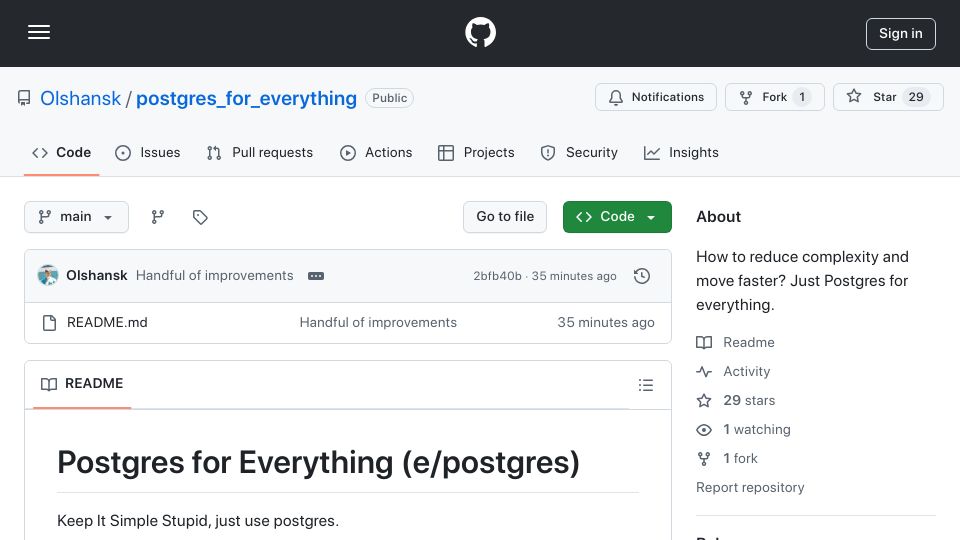Open the Insights tab
The height and width of the screenshot is (540, 960).
pyautogui.click(x=681, y=152)
